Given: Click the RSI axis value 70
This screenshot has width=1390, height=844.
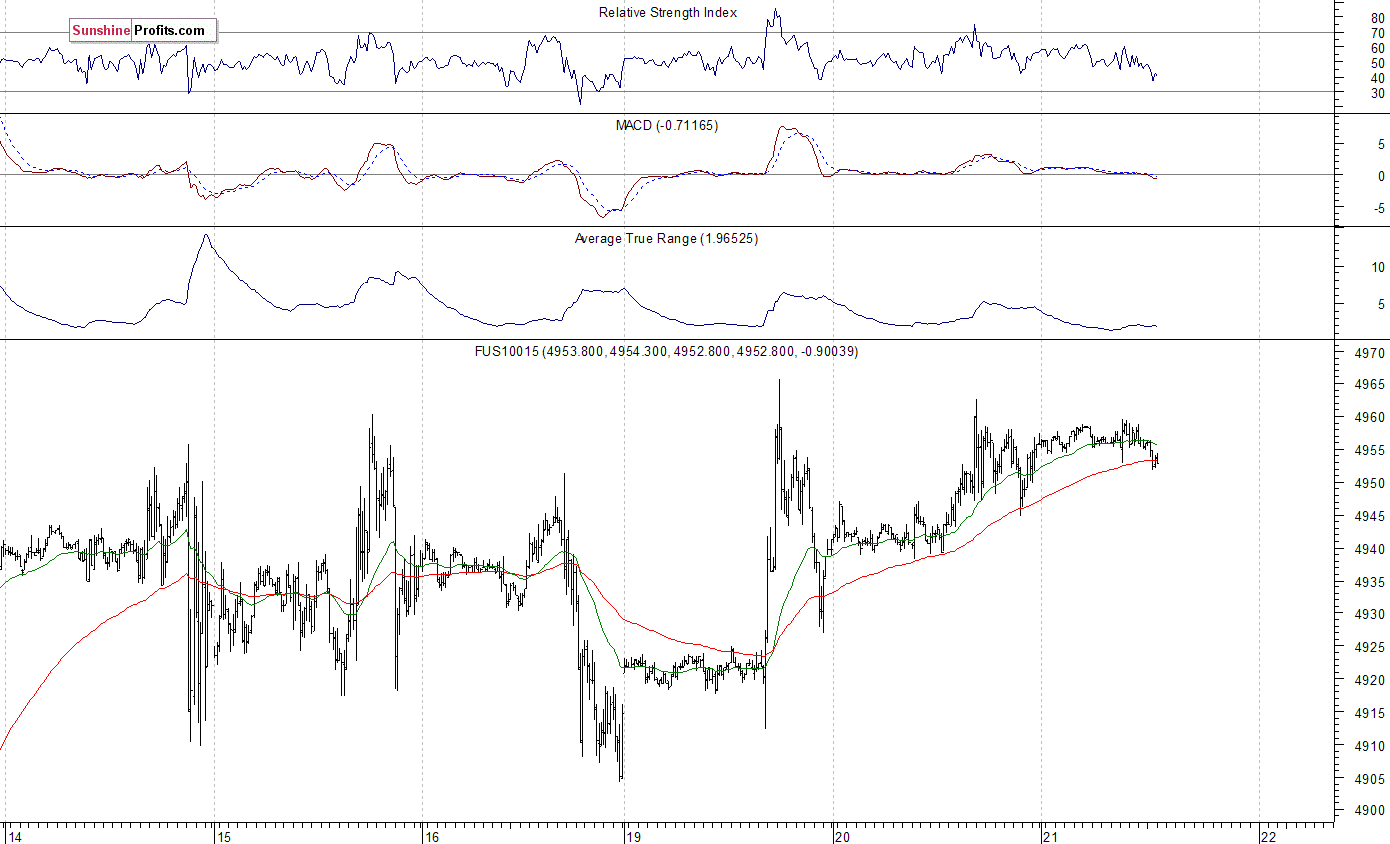Looking at the screenshot, I should coord(1378,33).
